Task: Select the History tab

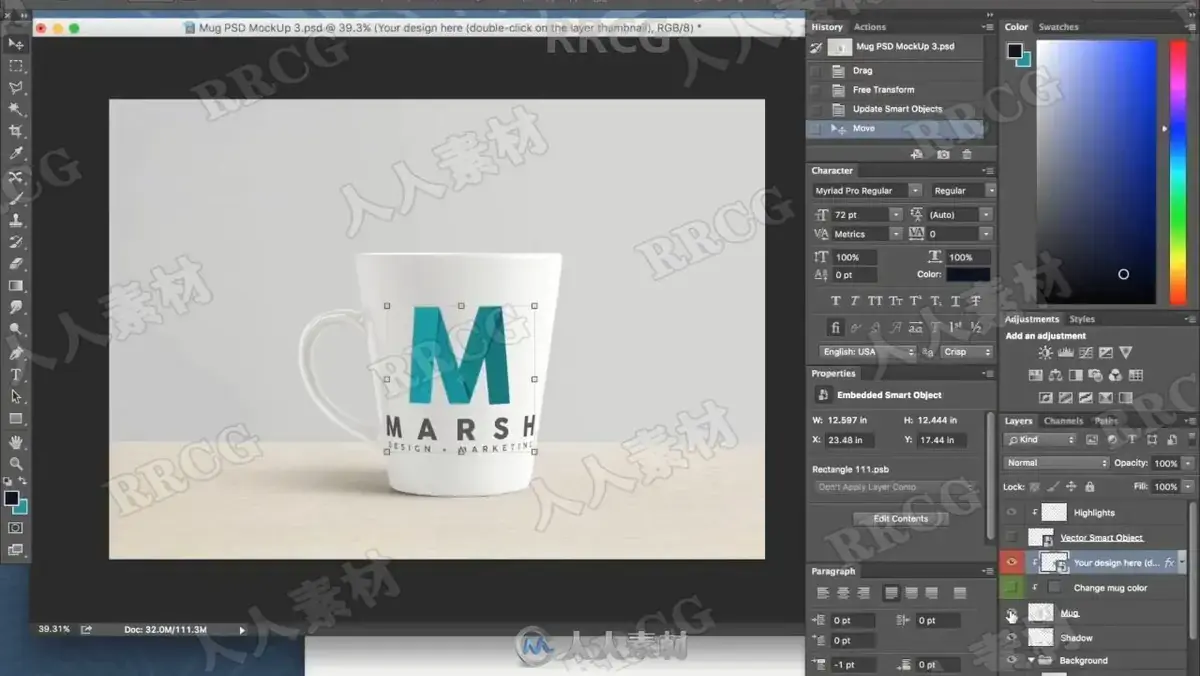Action: click(826, 27)
